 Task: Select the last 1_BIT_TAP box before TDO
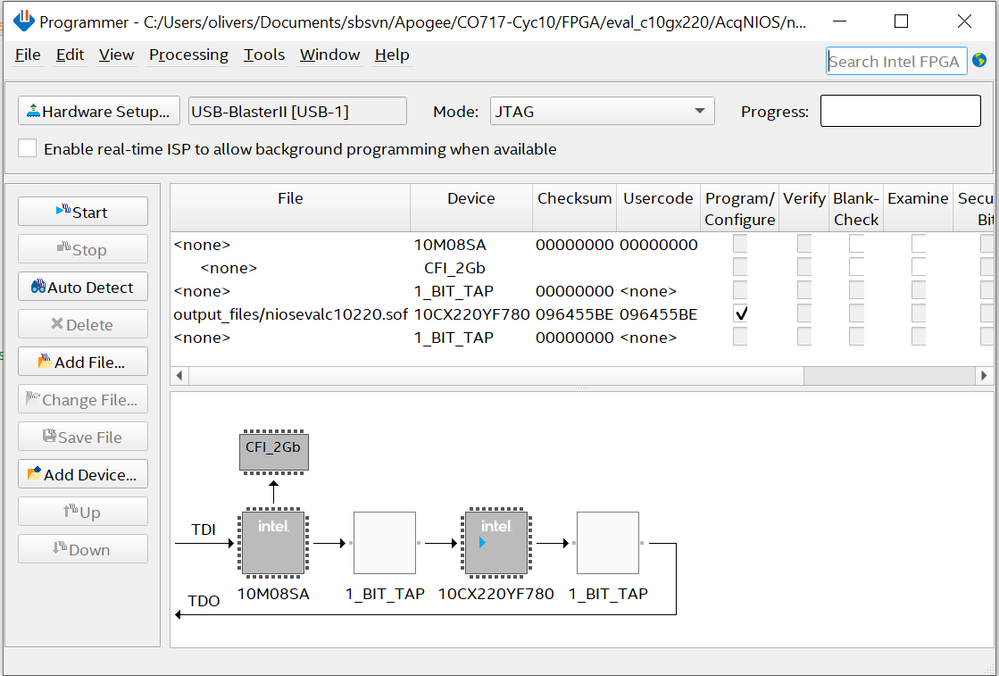point(608,543)
